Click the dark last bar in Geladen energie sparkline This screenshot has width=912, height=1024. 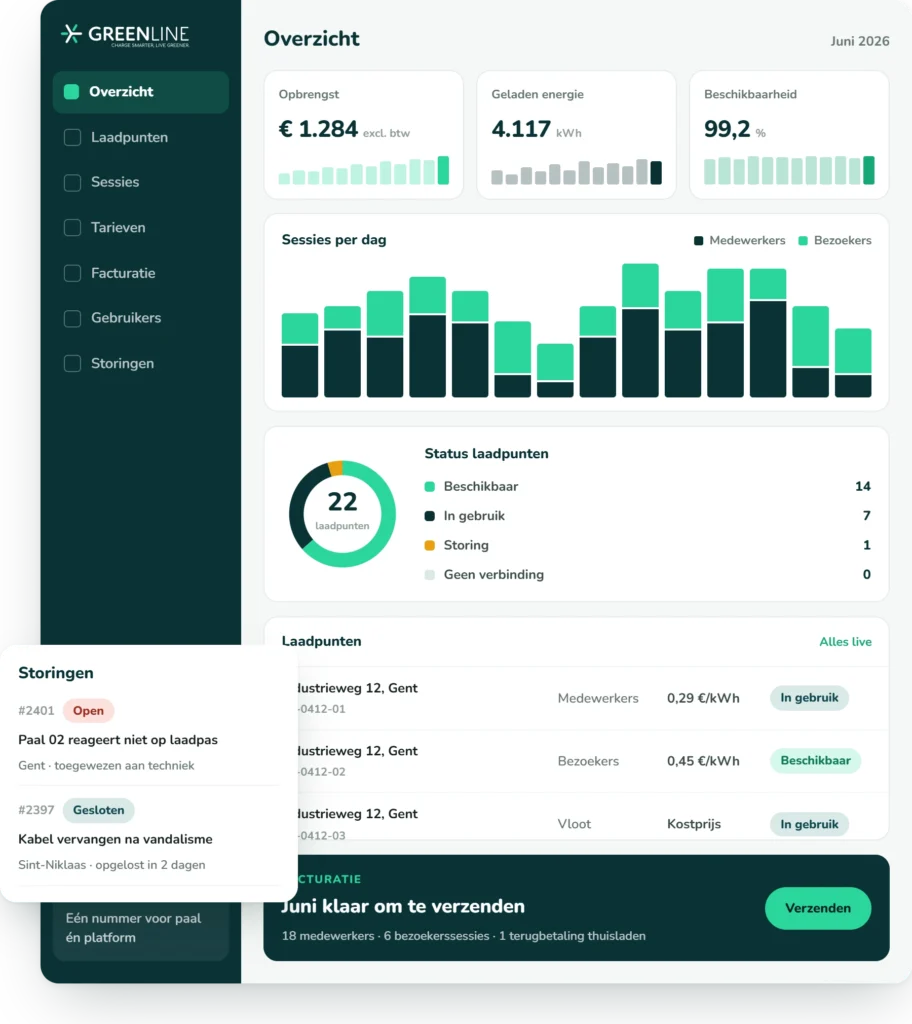pyautogui.click(x=656, y=173)
